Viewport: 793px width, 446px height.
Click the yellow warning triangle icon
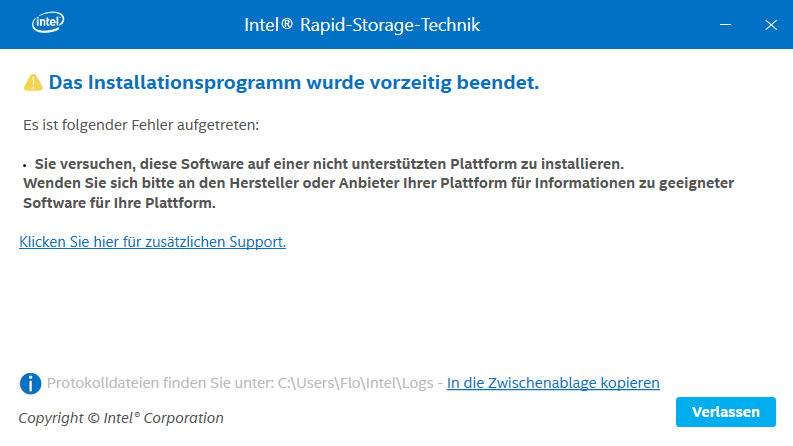pos(33,82)
